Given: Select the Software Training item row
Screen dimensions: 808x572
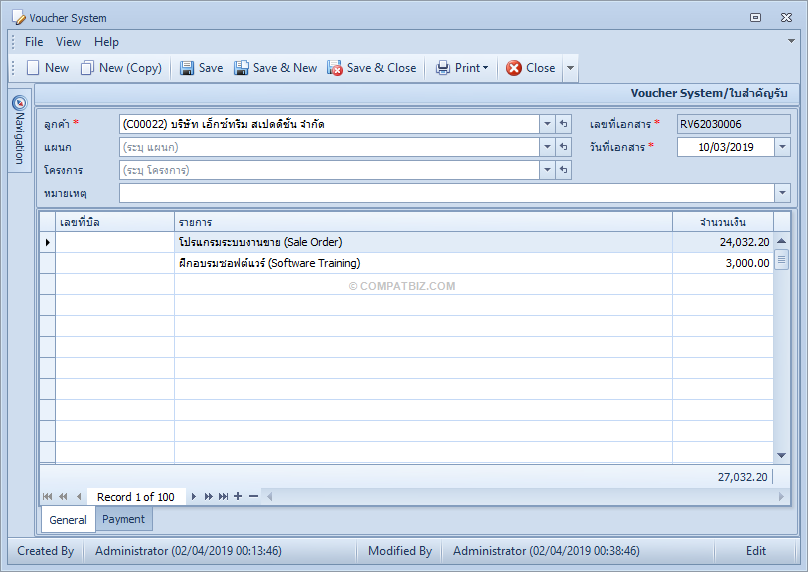Looking at the screenshot, I should 407,263.
